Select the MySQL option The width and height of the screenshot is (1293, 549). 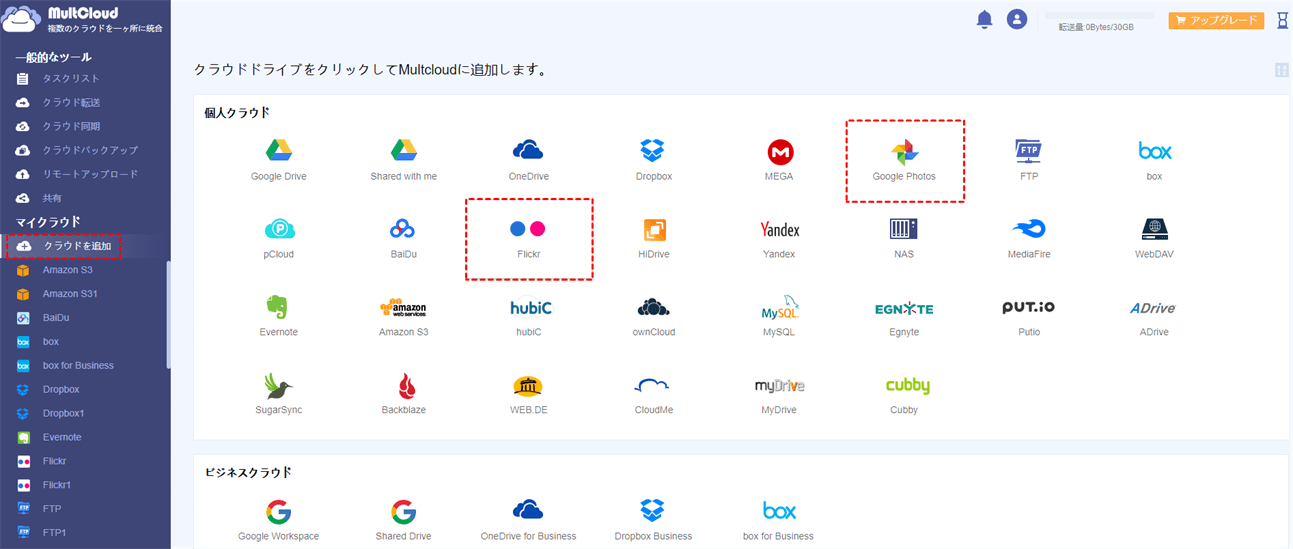(779, 316)
